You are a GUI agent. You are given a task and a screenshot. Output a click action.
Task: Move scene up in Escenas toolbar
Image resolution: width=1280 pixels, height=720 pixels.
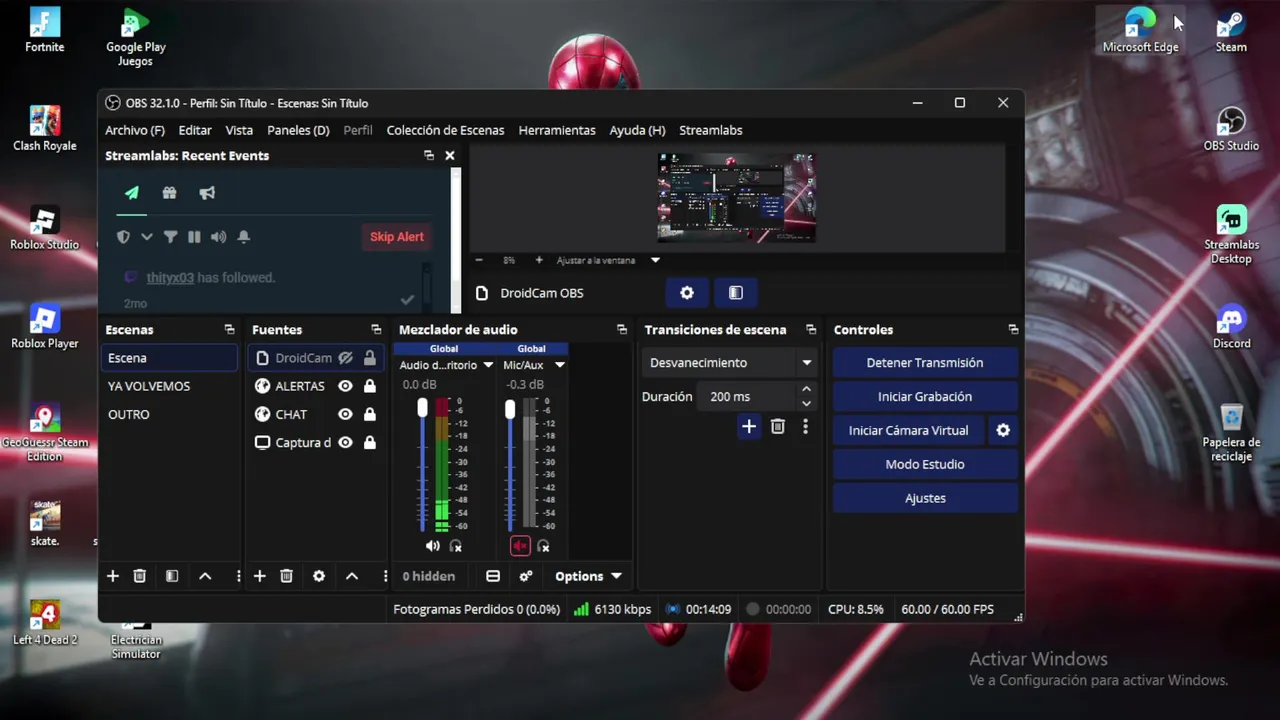(x=205, y=576)
